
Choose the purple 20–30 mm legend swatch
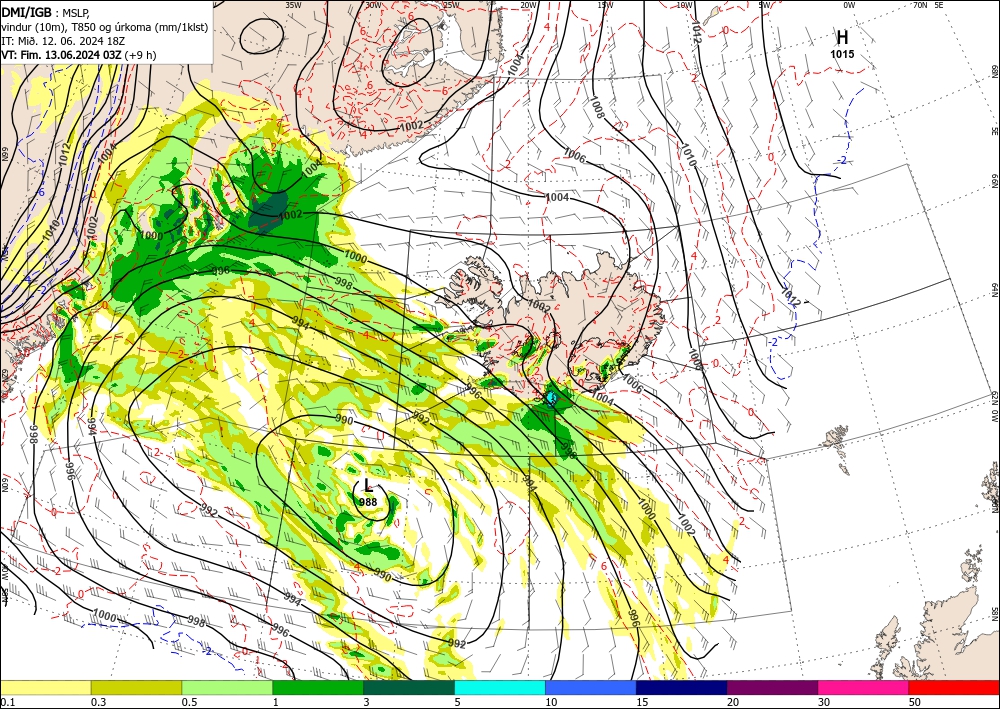(772, 687)
